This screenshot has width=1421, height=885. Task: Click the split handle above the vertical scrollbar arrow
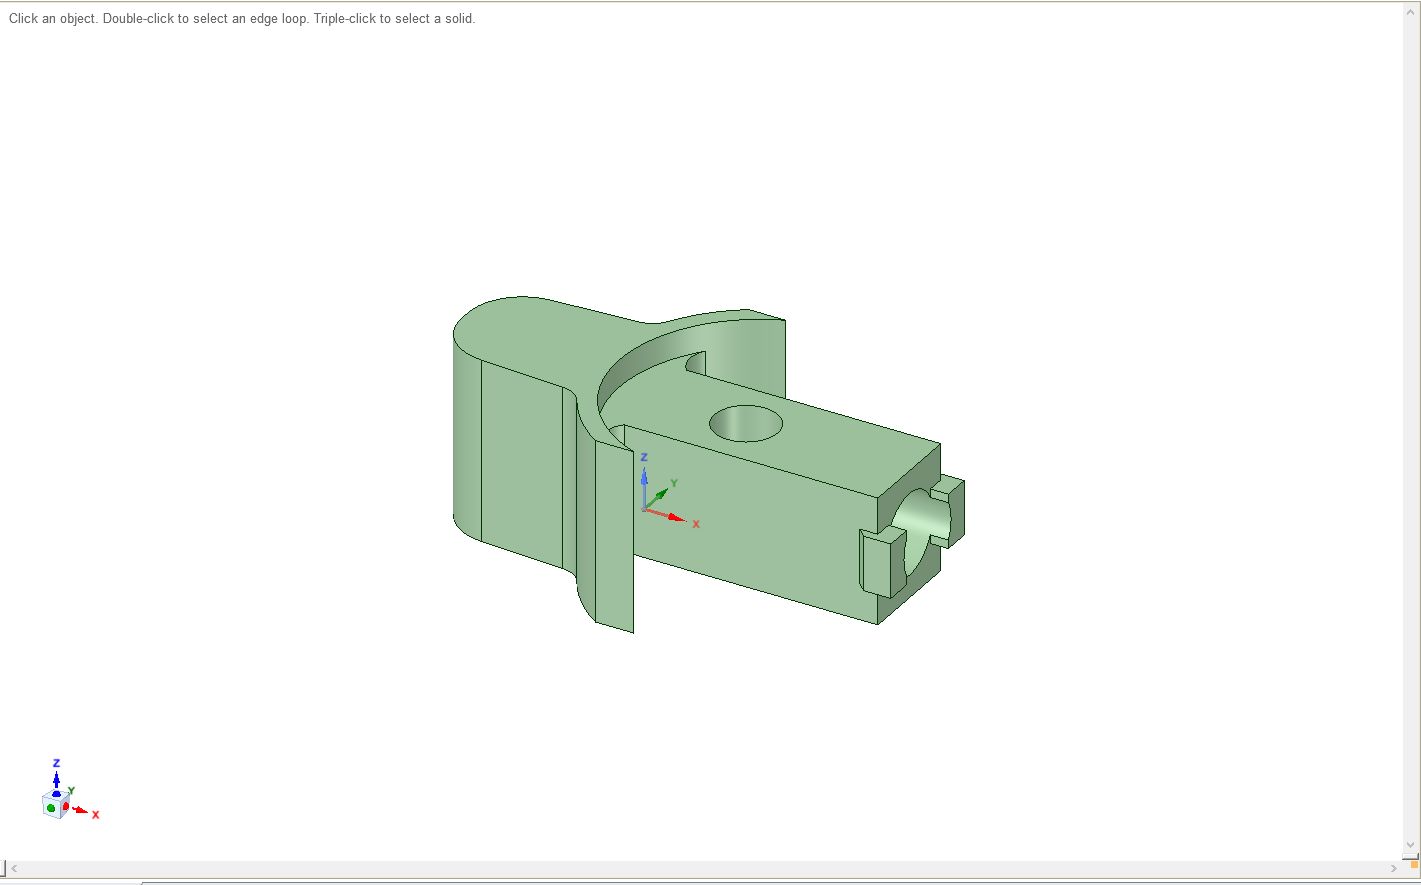point(1411,857)
